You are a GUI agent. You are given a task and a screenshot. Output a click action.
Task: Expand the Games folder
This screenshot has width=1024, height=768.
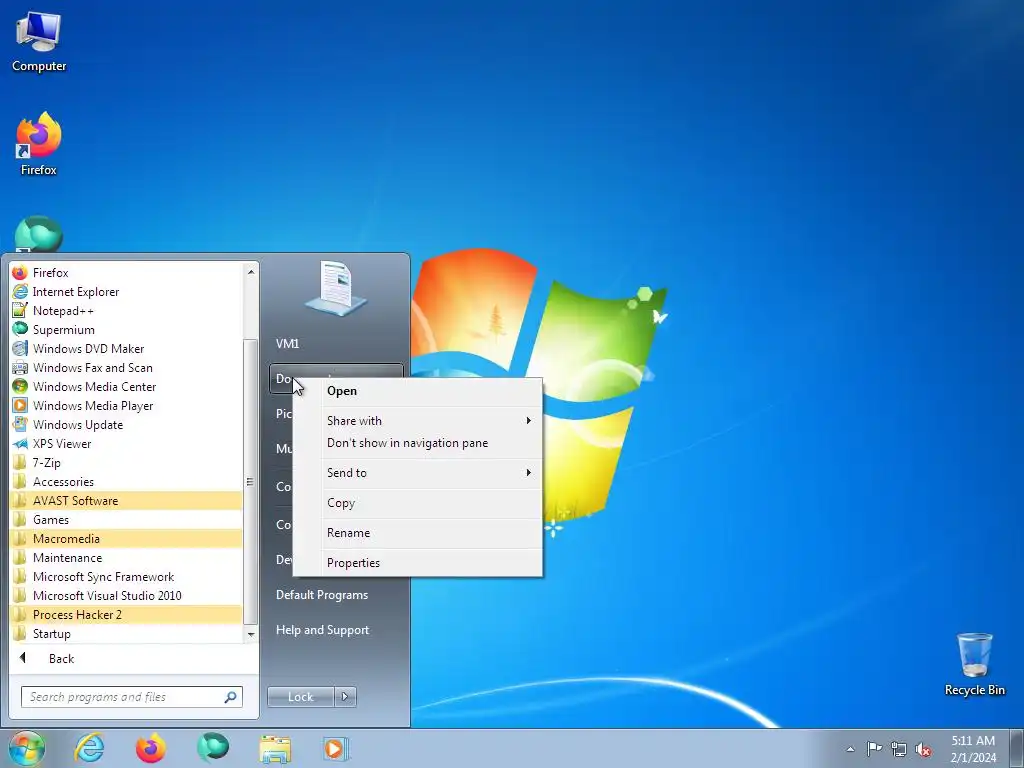click(x=125, y=519)
